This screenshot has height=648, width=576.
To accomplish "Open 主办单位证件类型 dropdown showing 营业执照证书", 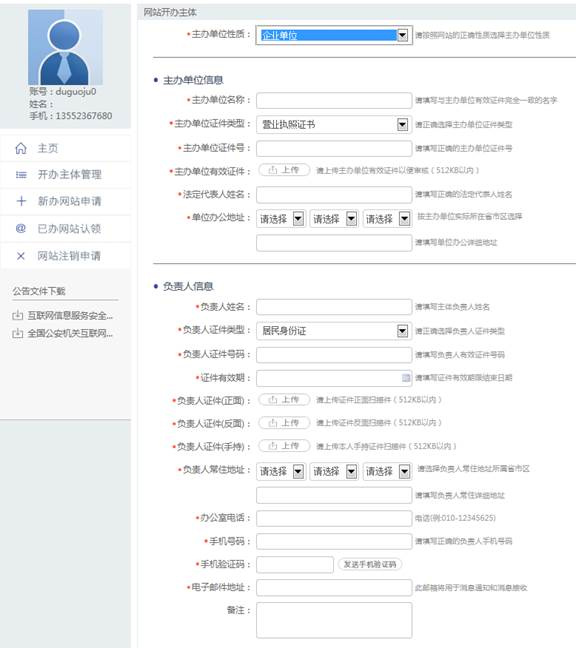I will click(334, 124).
